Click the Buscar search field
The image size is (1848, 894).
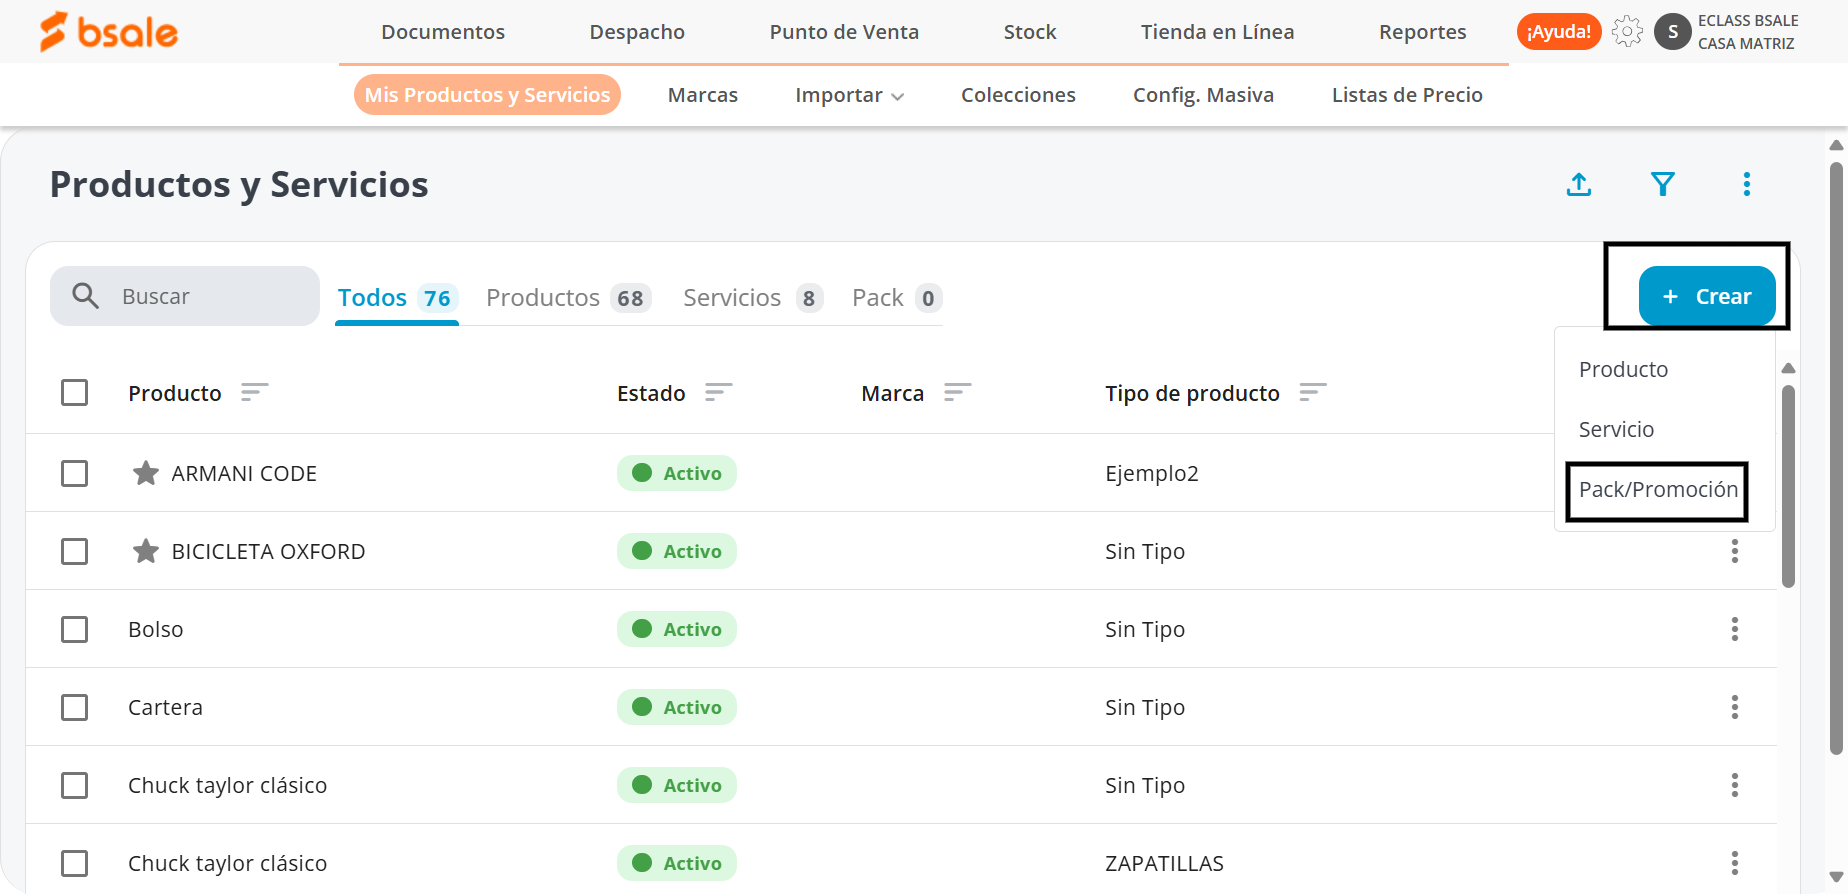185,296
